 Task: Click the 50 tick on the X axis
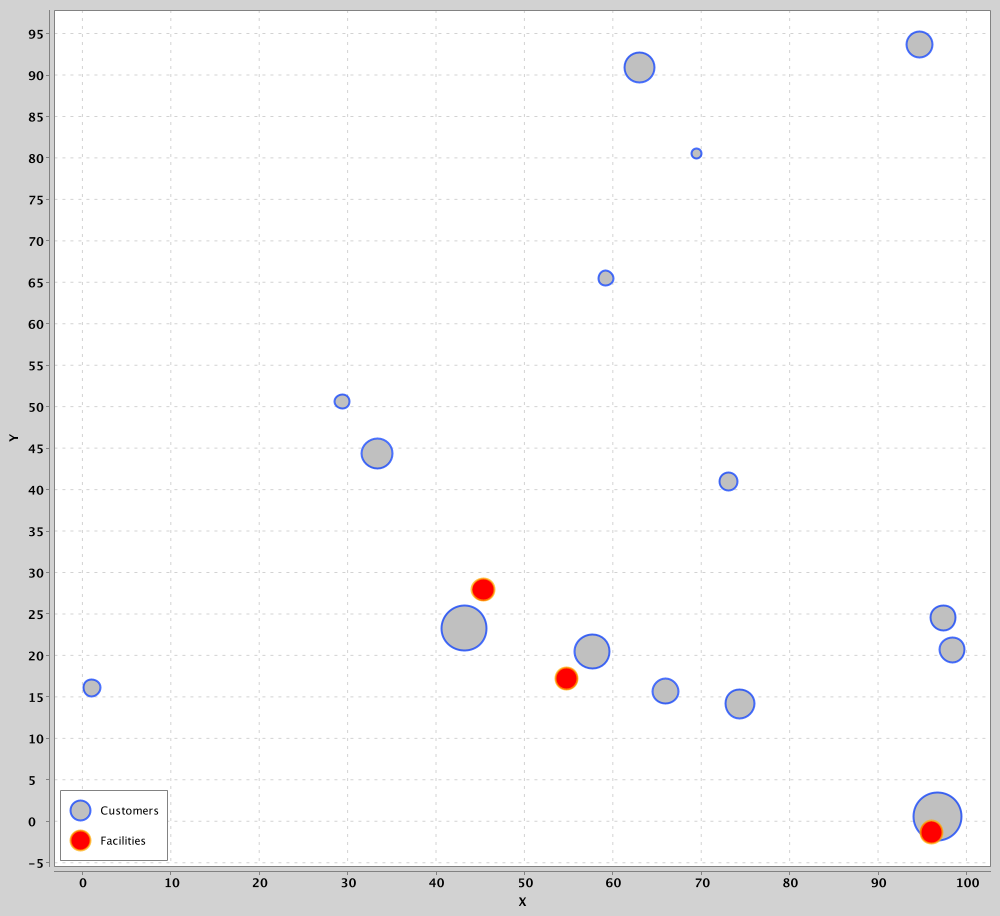click(525, 883)
